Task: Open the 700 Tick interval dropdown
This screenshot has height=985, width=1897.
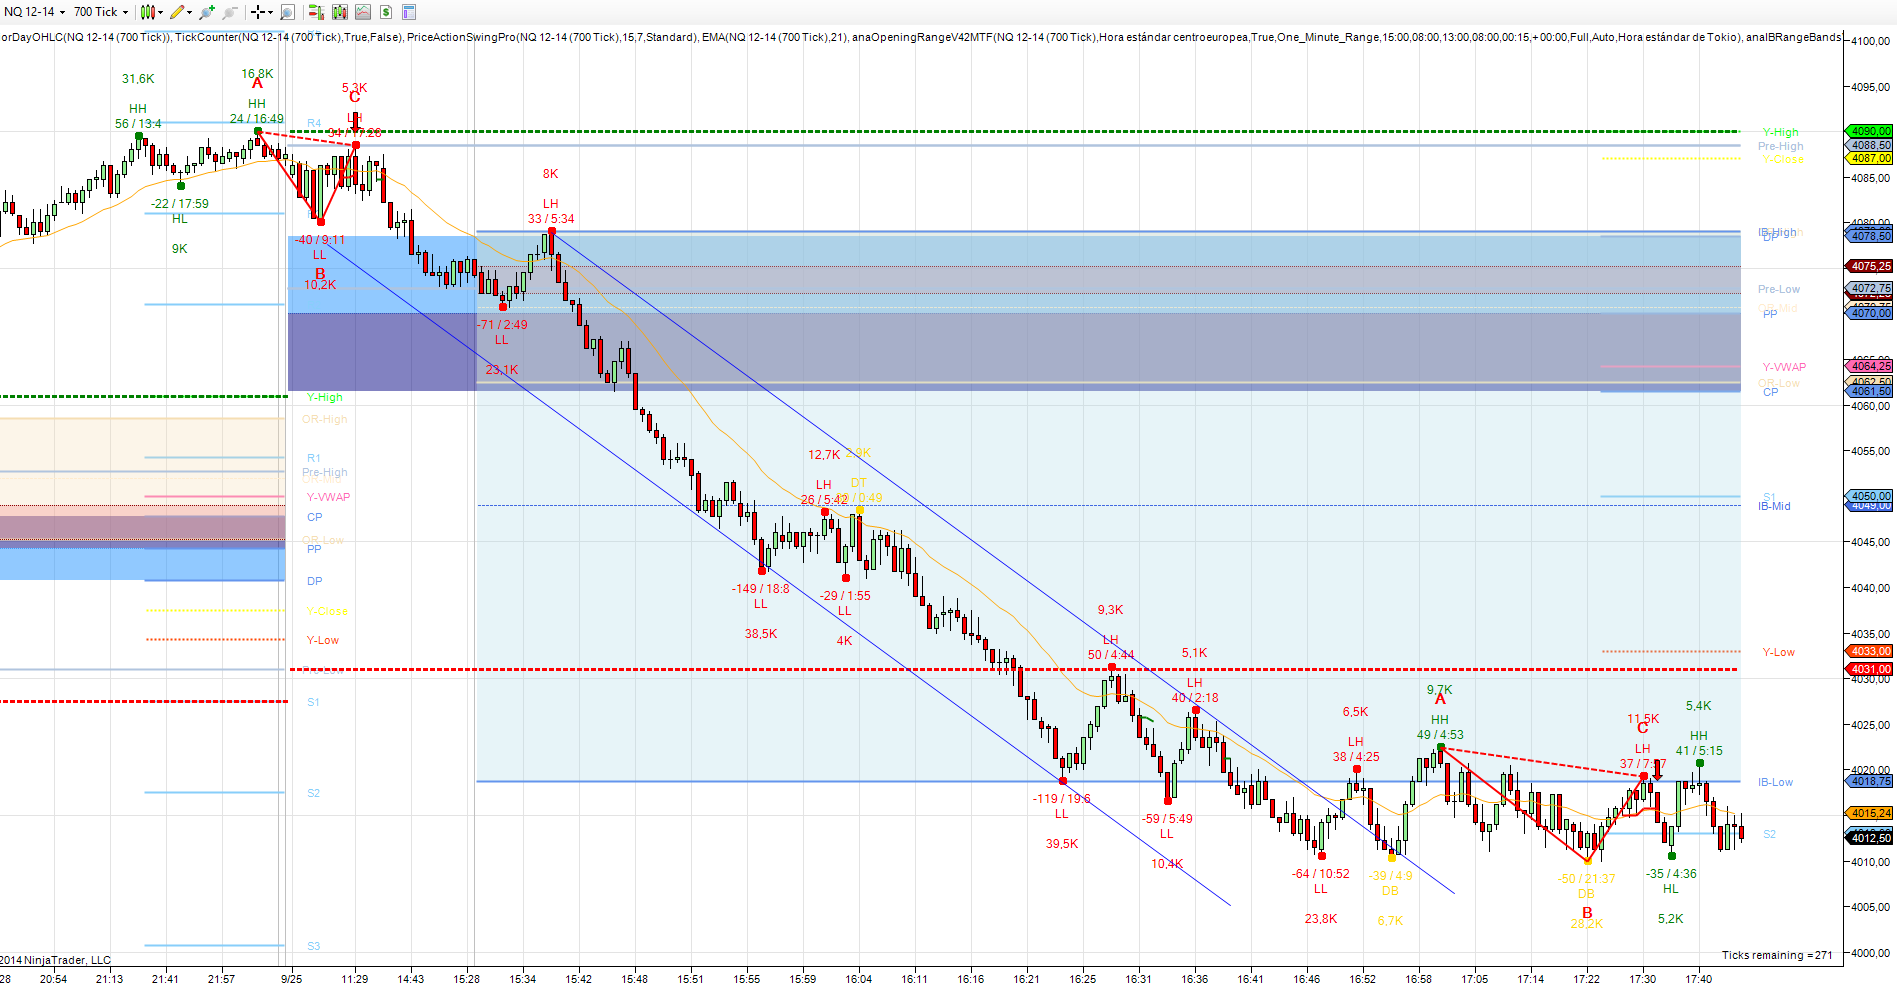Action: tap(101, 12)
